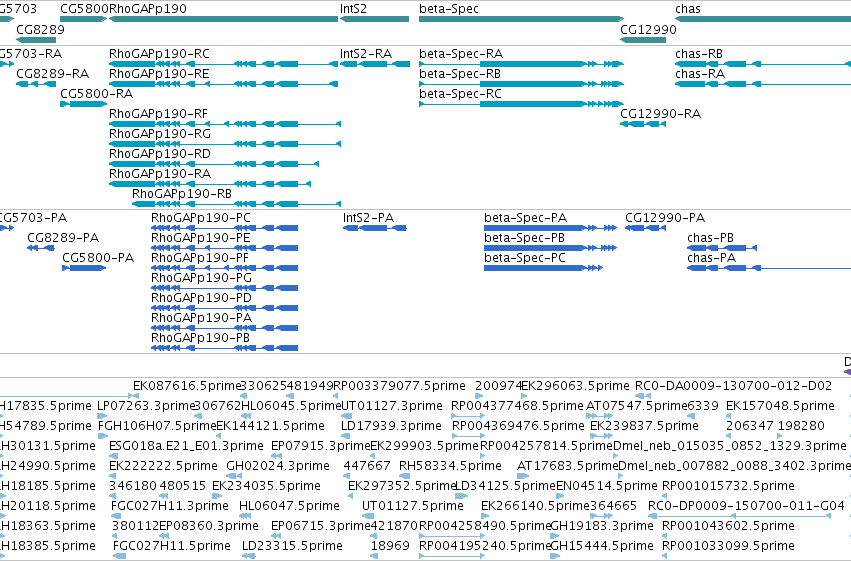Select clone RC0-DP0009-150700-011-G04
851x561 pixels.
pos(746,507)
